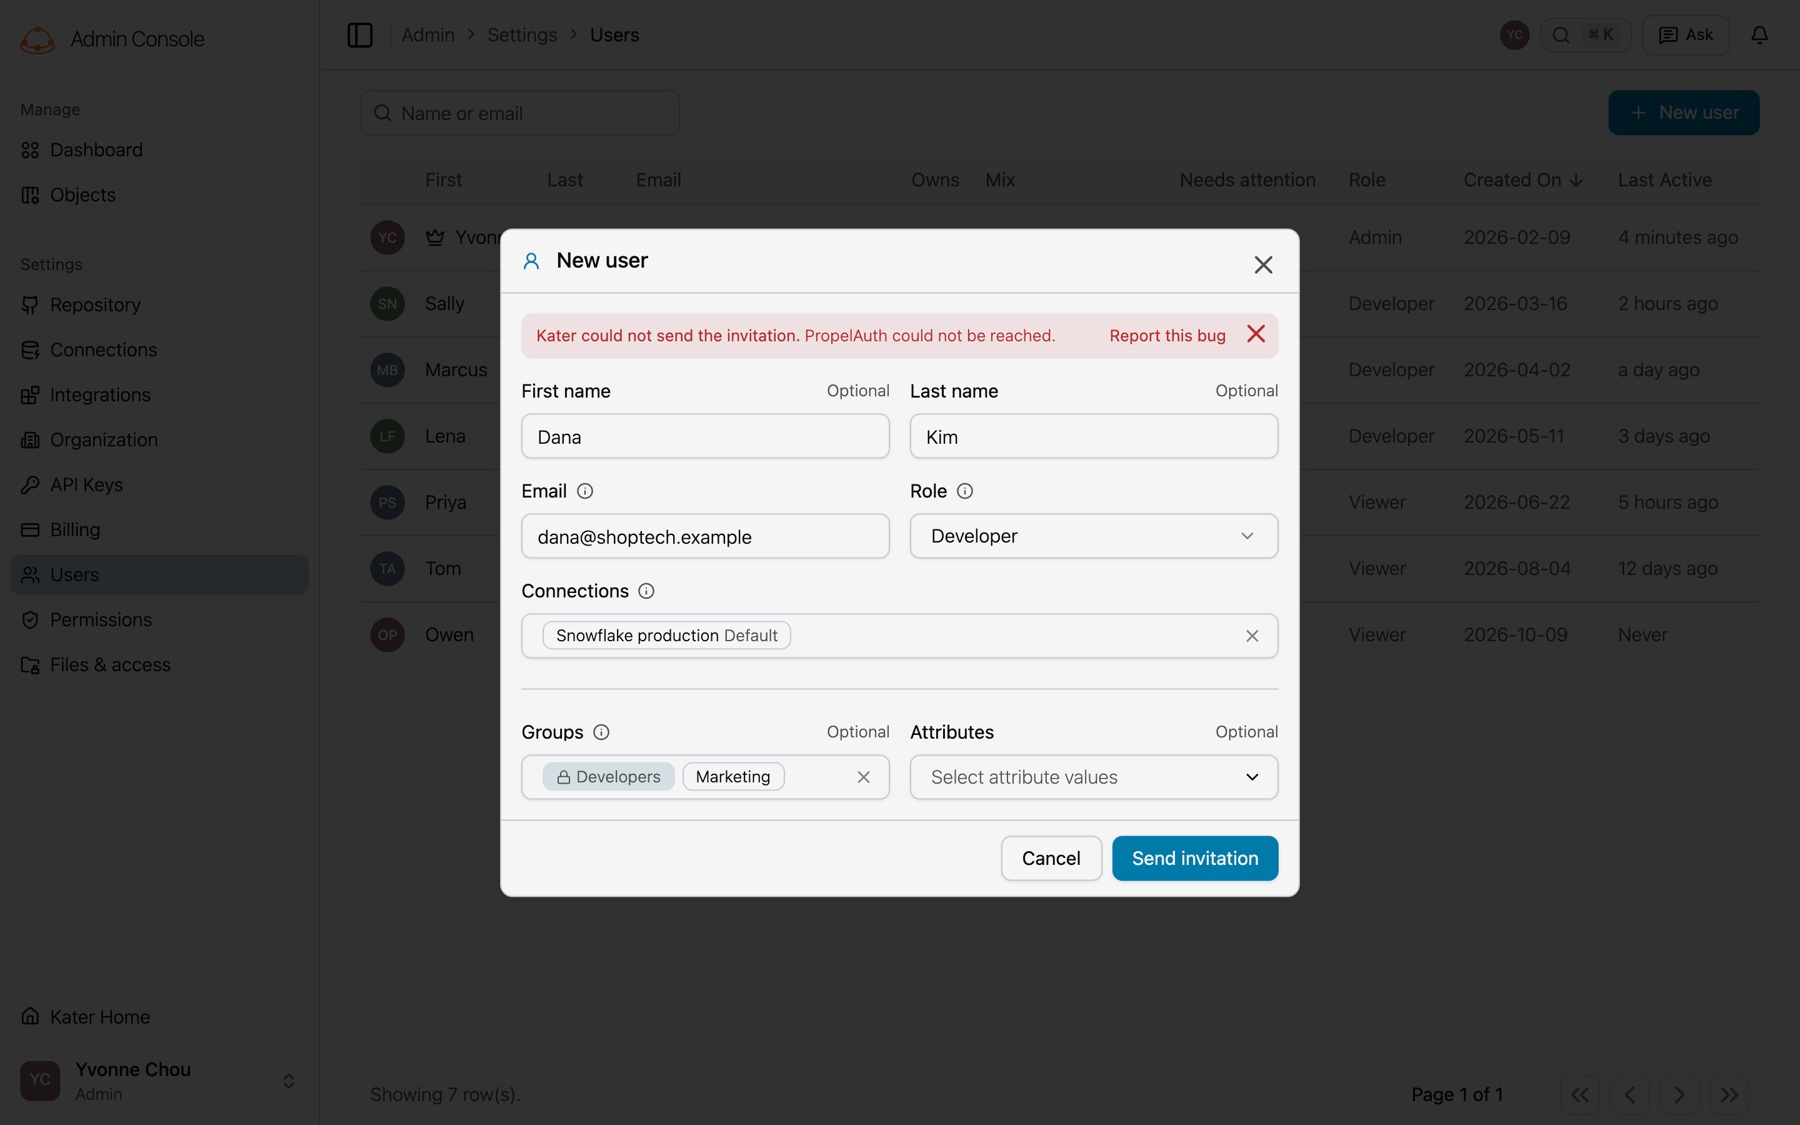1800x1125 pixels.
Task: Click the Name or email search box
Action: [x=520, y=113]
